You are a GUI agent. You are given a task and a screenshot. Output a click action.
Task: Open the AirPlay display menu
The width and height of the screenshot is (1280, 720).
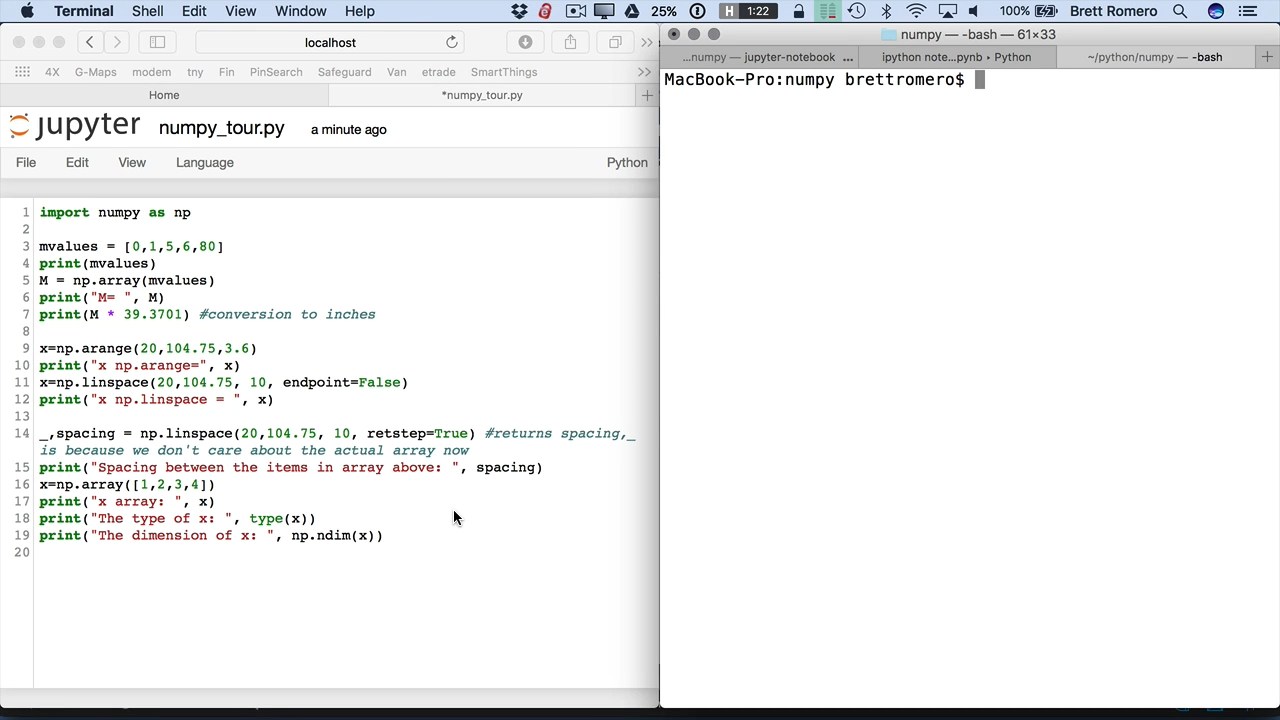coord(946,11)
